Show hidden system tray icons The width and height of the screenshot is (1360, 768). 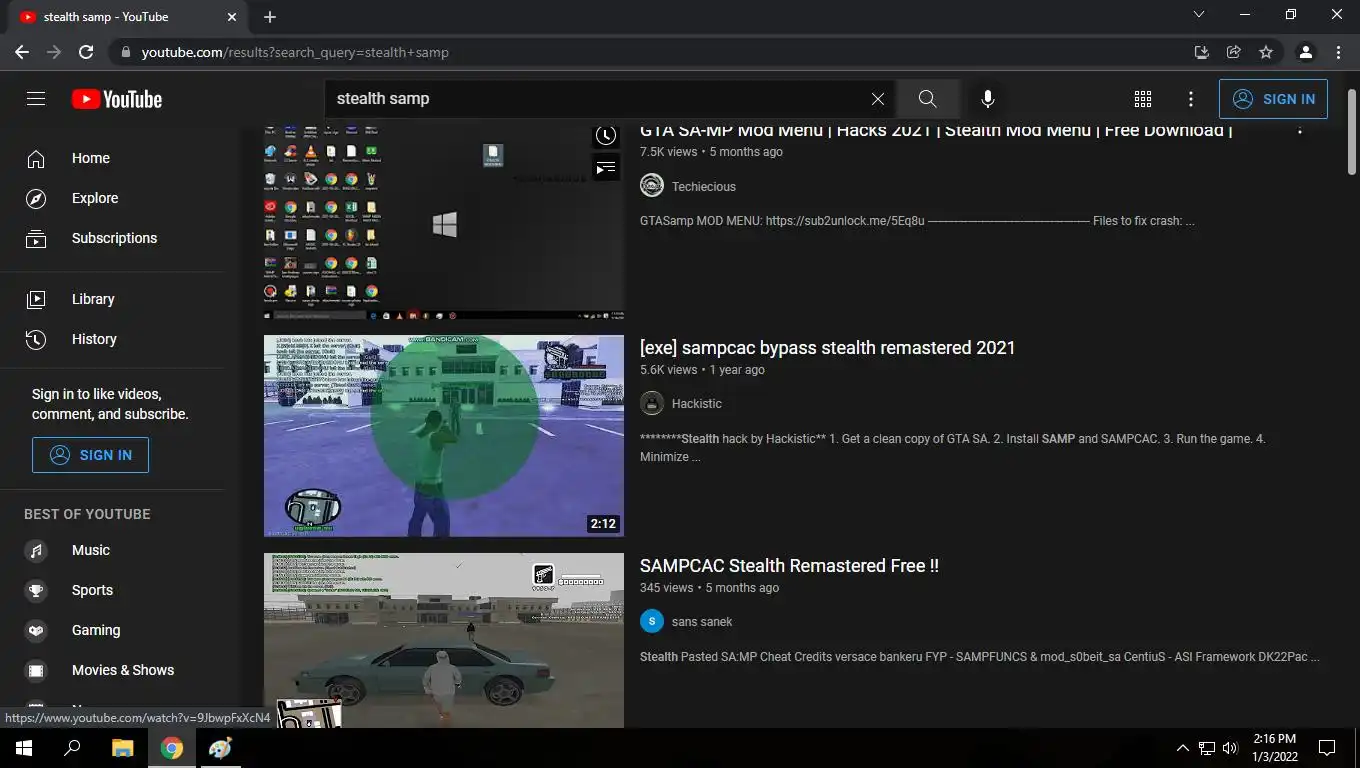[1183, 748]
